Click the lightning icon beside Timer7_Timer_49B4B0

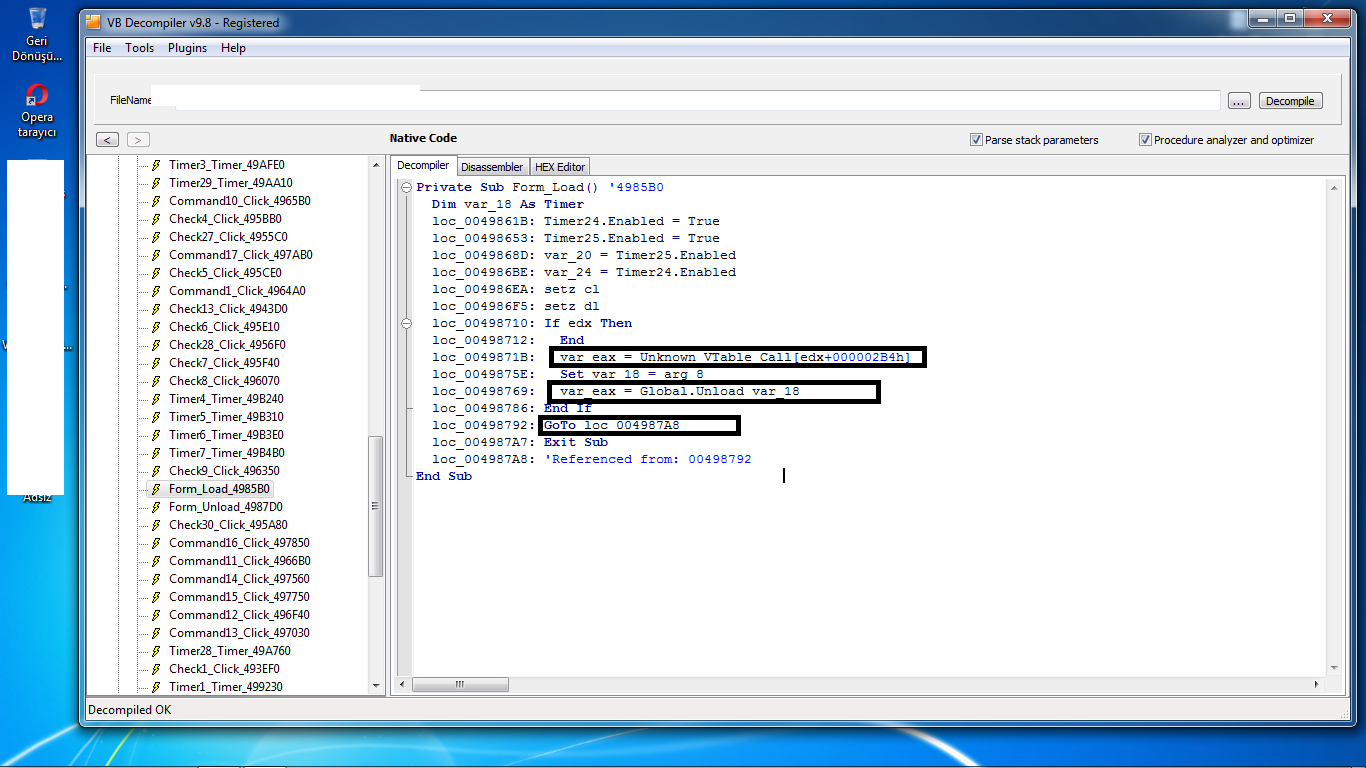(x=156, y=453)
